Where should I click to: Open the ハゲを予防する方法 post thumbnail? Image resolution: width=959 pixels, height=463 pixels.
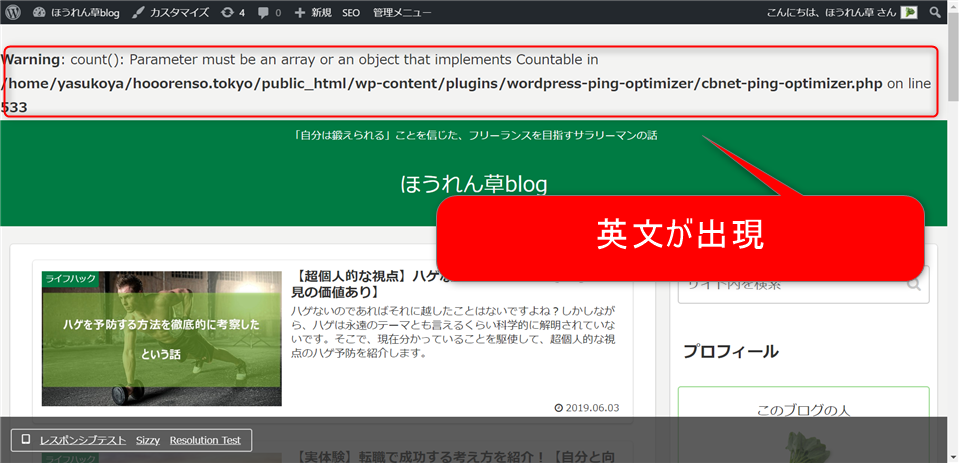161,338
